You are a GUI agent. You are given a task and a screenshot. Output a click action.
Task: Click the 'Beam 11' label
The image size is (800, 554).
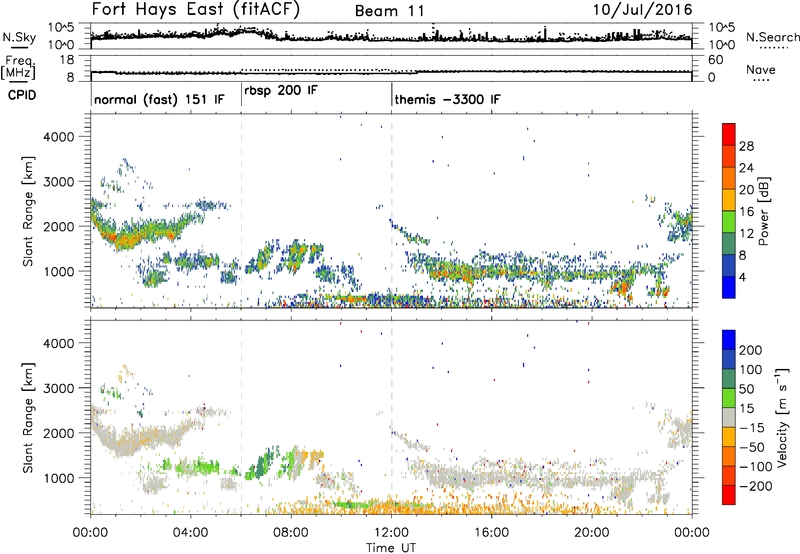[389, 11]
